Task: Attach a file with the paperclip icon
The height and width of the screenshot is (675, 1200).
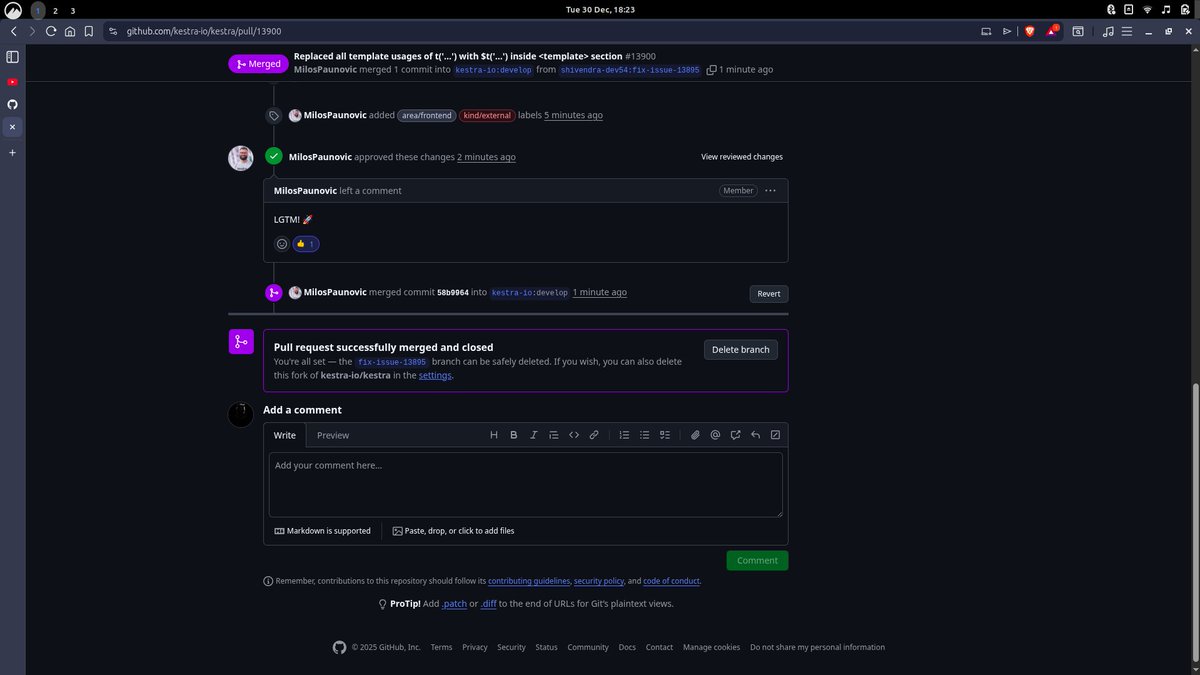Action: pos(695,434)
